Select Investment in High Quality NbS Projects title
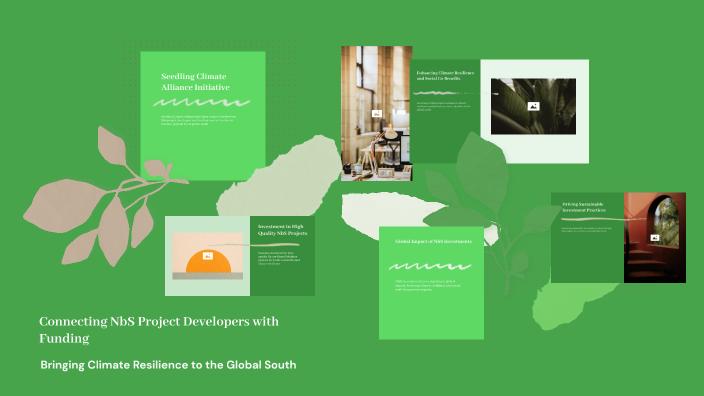 pos(282,230)
